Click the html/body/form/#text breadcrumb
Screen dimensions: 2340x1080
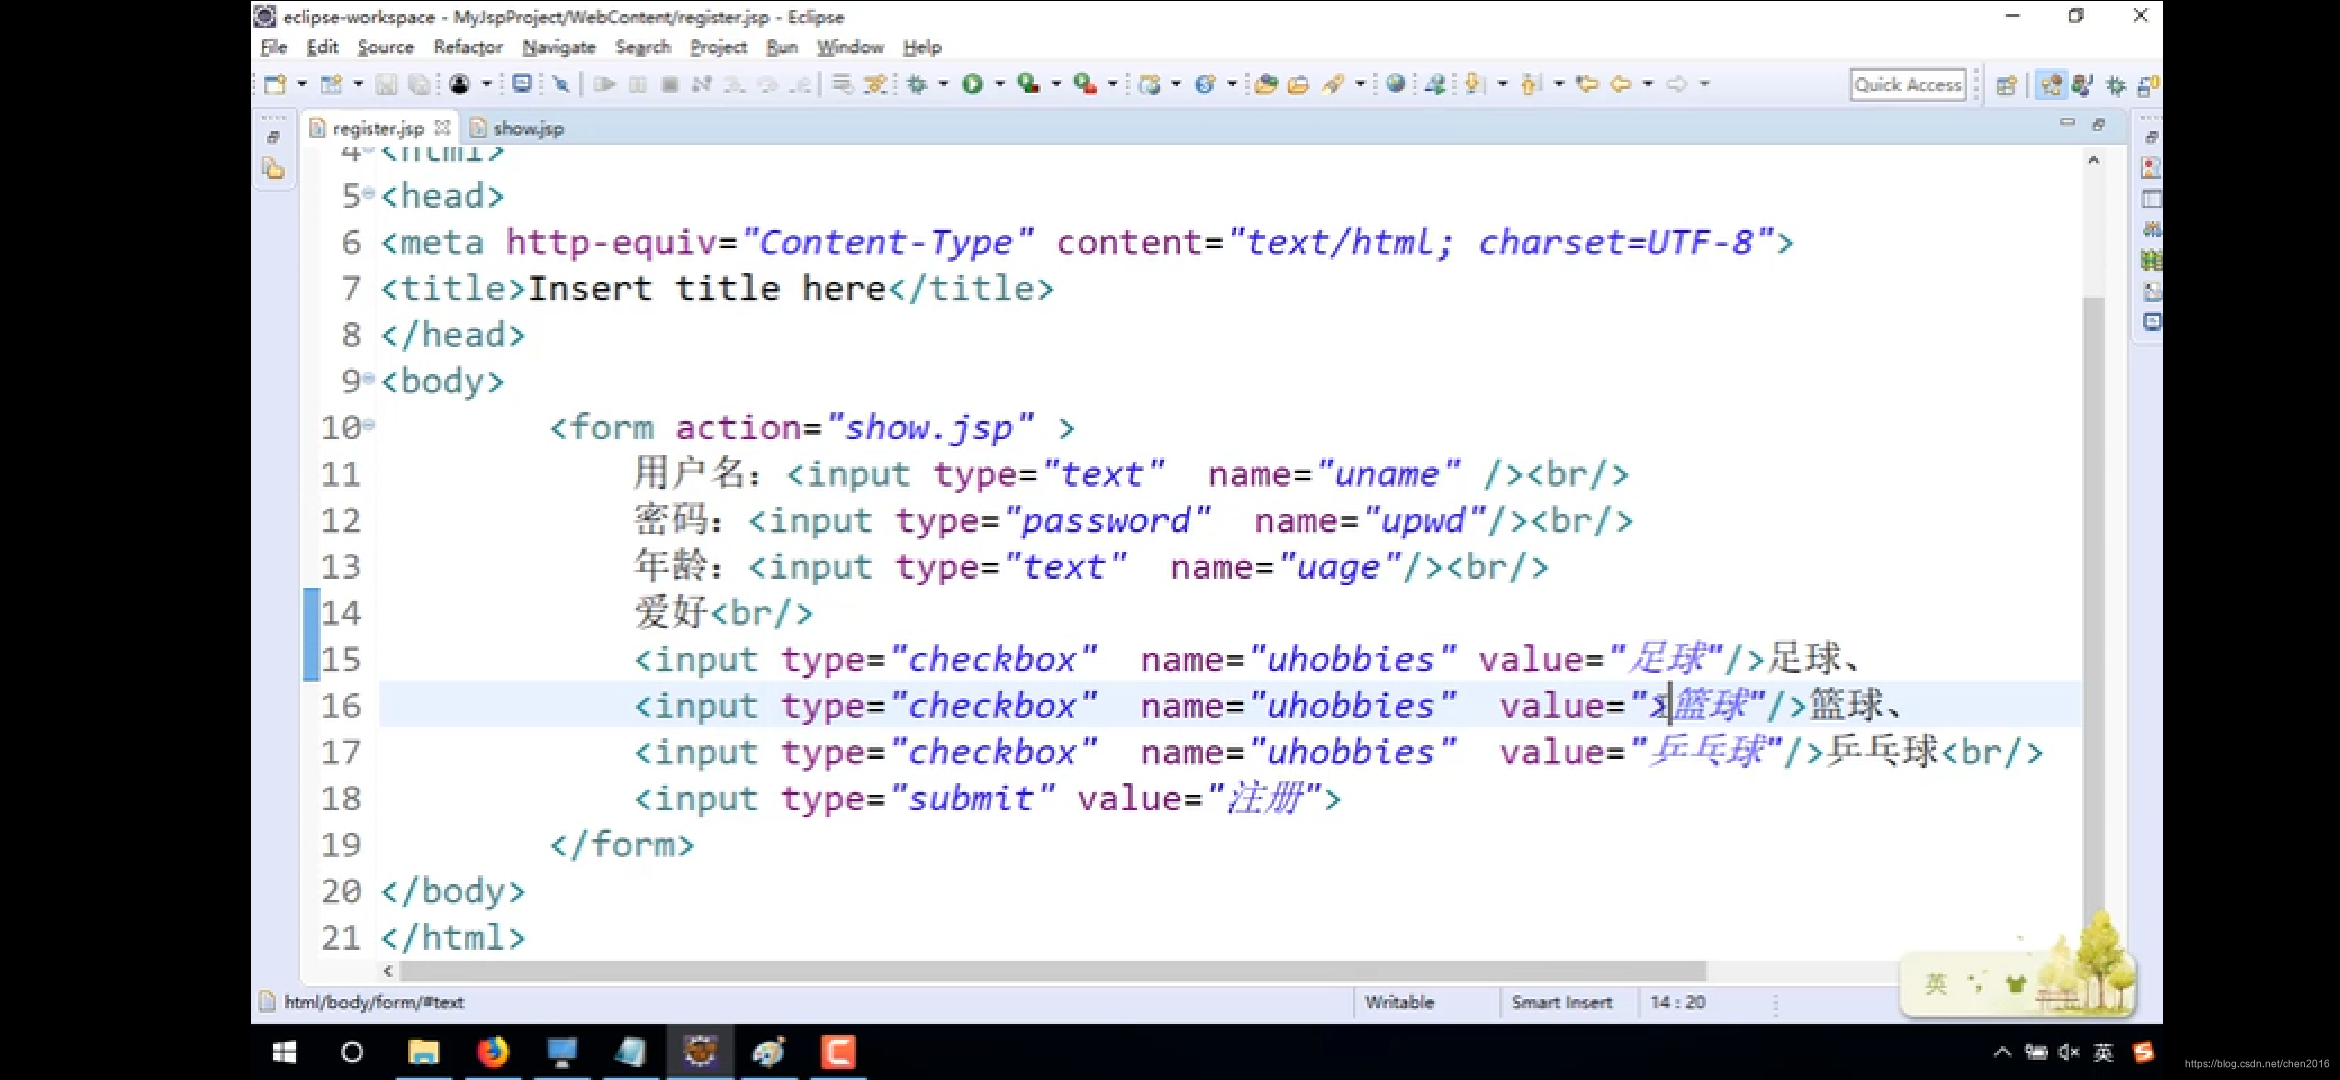point(374,1002)
